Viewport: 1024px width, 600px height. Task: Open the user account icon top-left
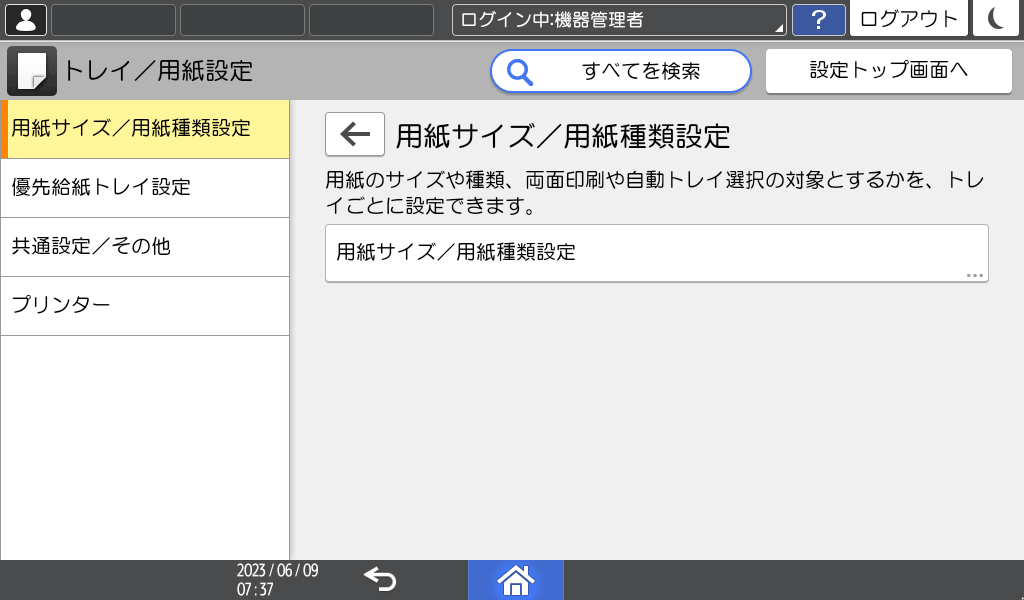[x=25, y=18]
